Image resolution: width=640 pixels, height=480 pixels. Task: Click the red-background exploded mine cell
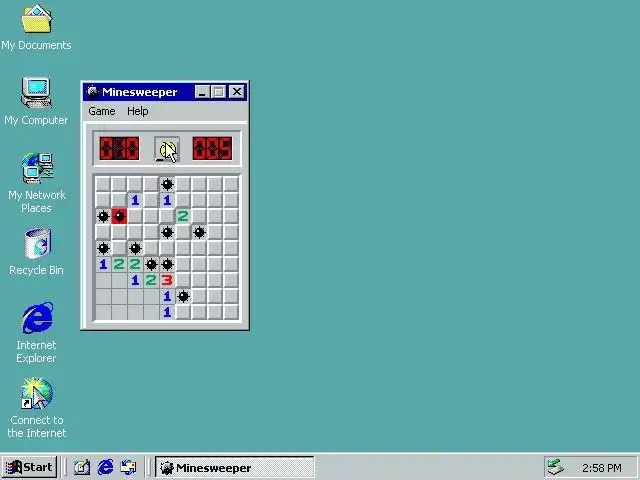119,216
